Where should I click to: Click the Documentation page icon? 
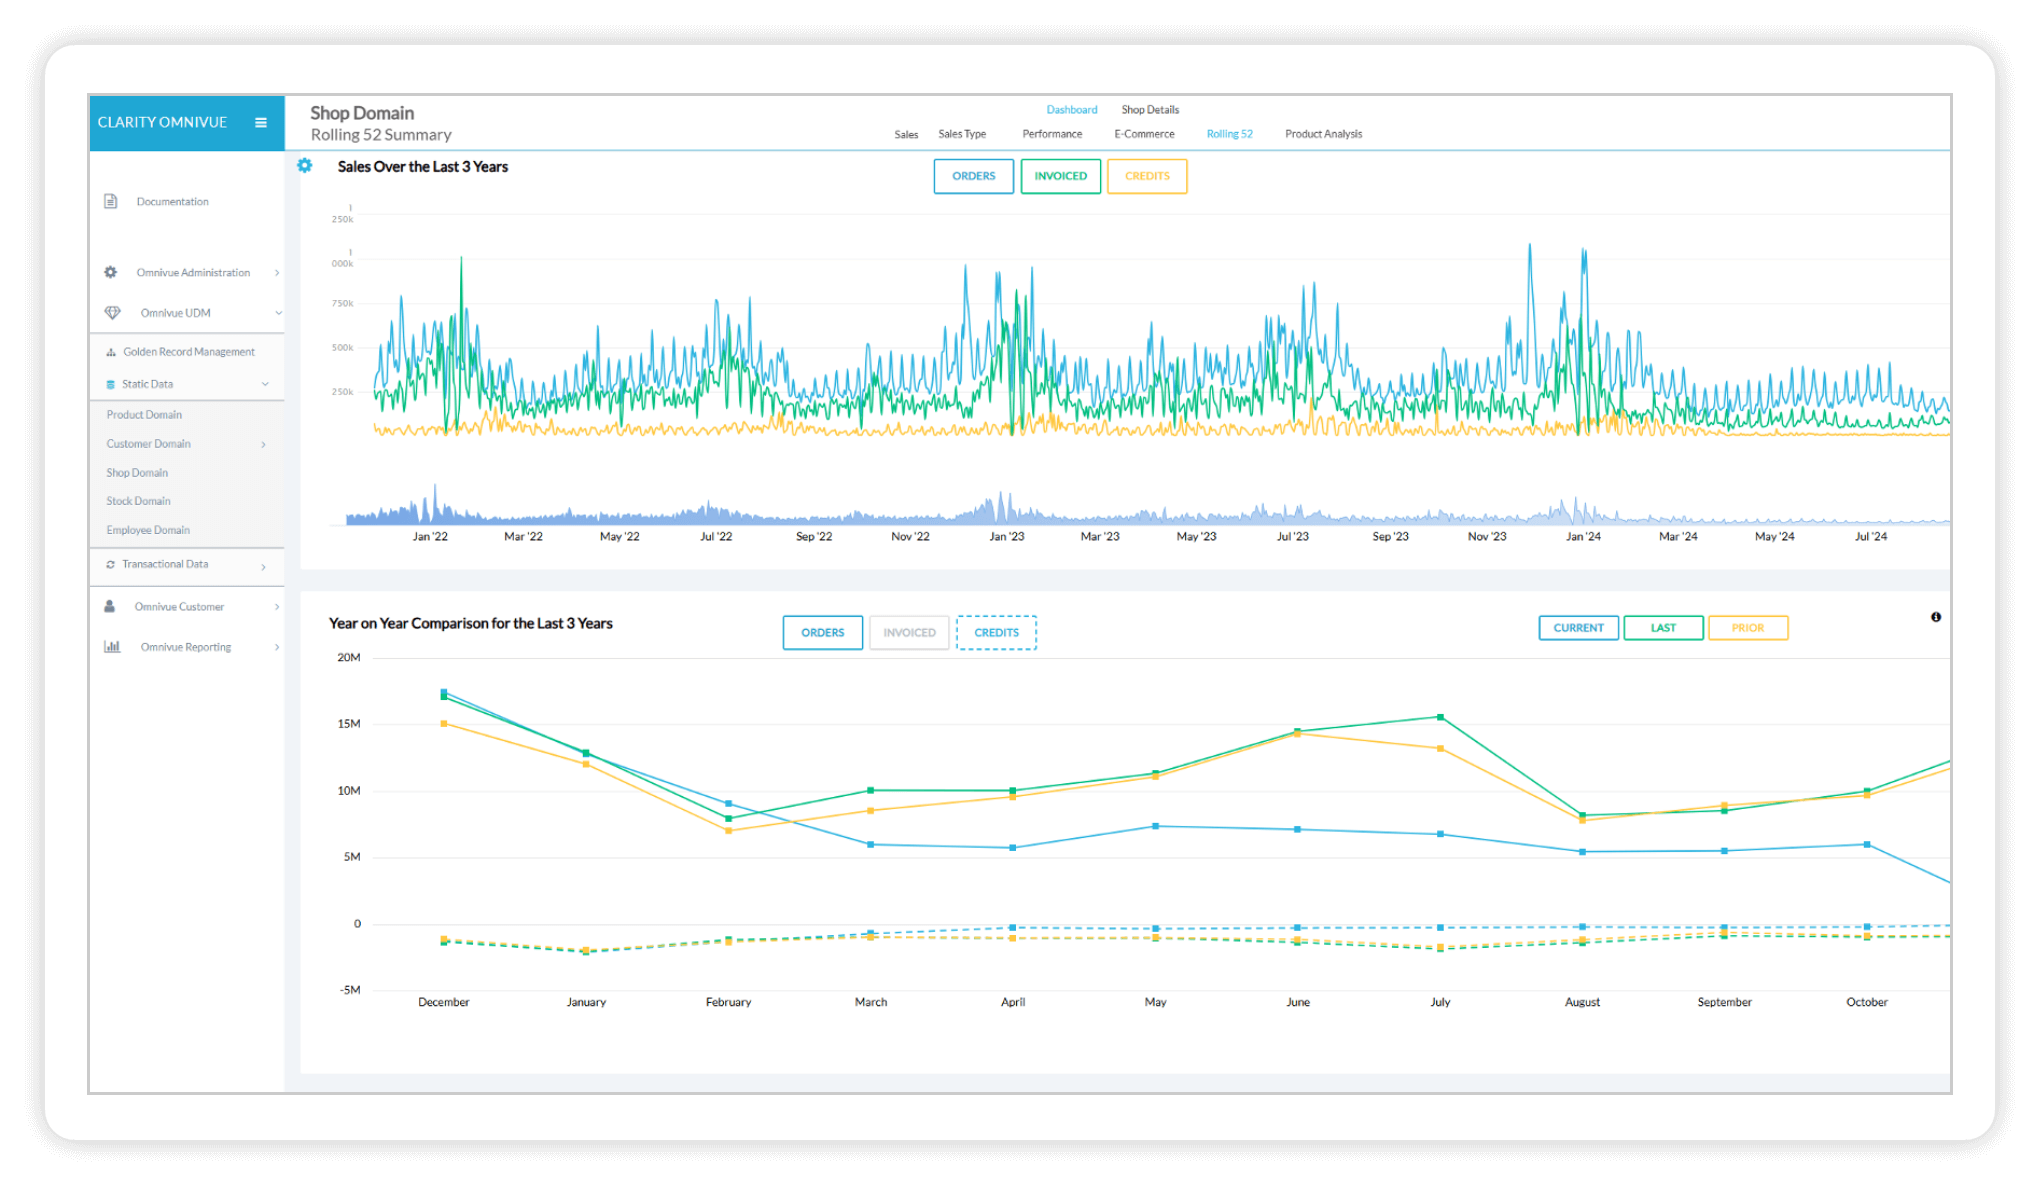[111, 202]
